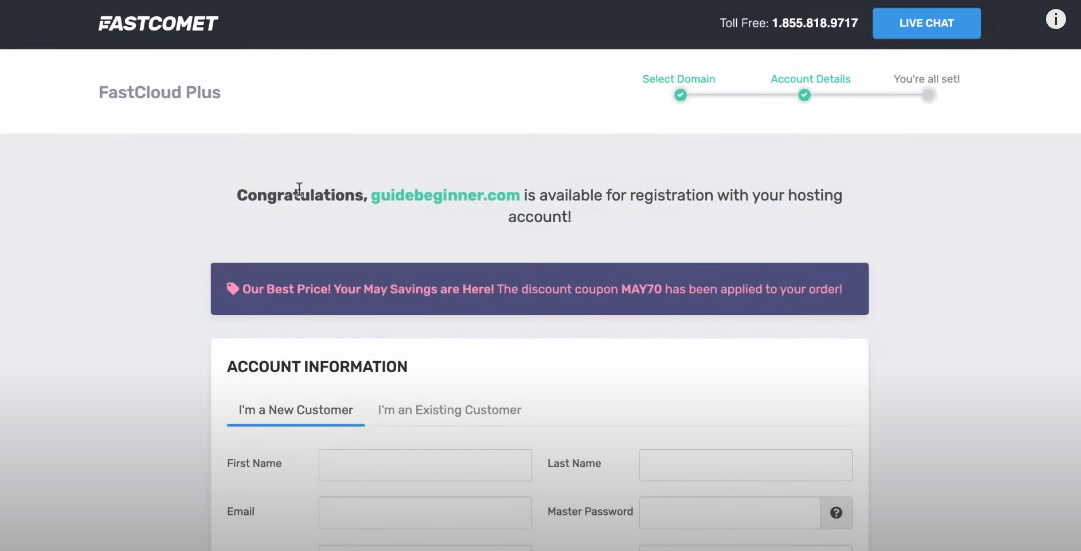The height and width of the screenshot is (551, 1081).
Task: Click the Account Details step checkmark
Action: coord(805,95)
